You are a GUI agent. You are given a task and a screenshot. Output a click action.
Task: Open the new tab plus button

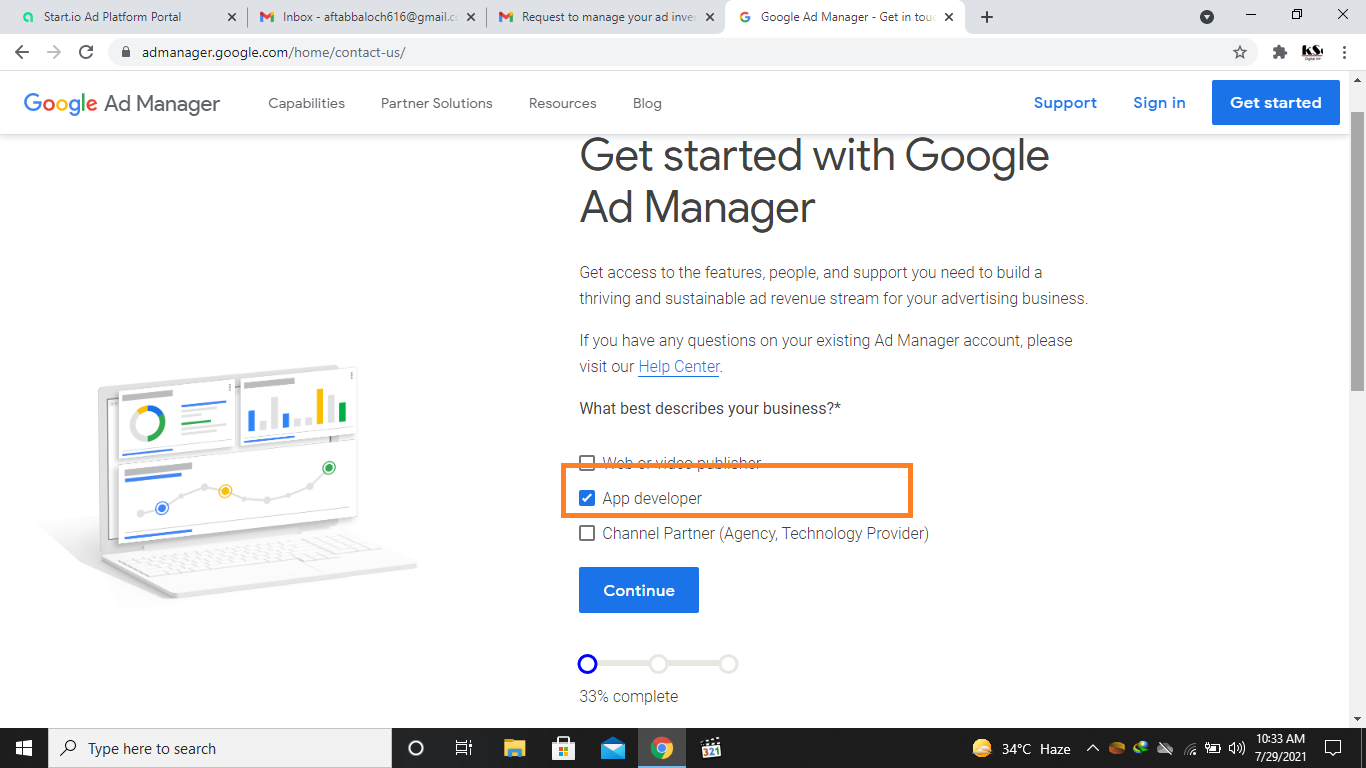pyautogui.click(x=987, y=17)
